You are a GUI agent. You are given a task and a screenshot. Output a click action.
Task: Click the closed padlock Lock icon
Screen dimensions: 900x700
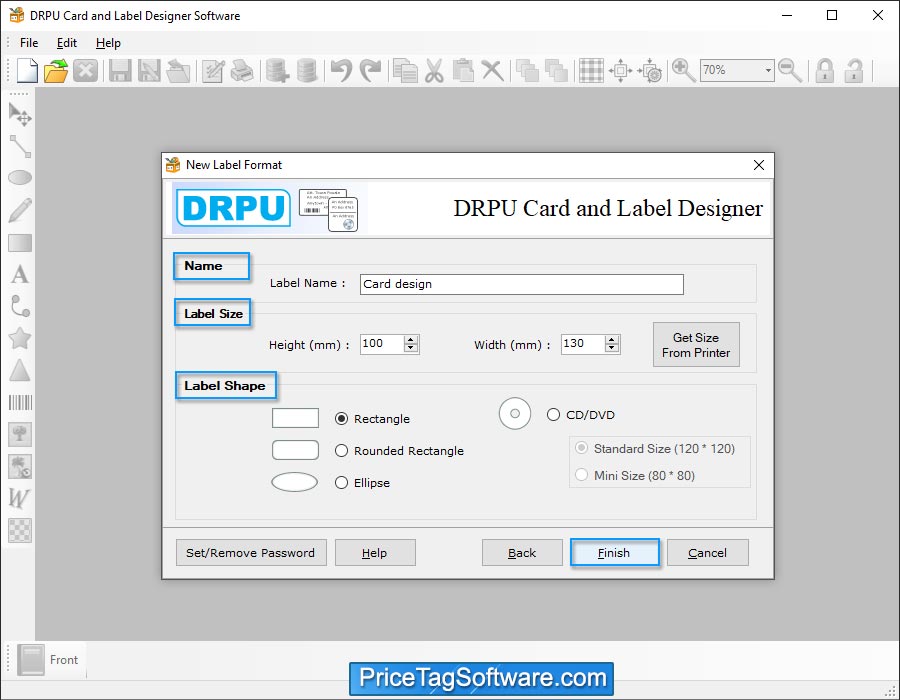pos(825,71)
